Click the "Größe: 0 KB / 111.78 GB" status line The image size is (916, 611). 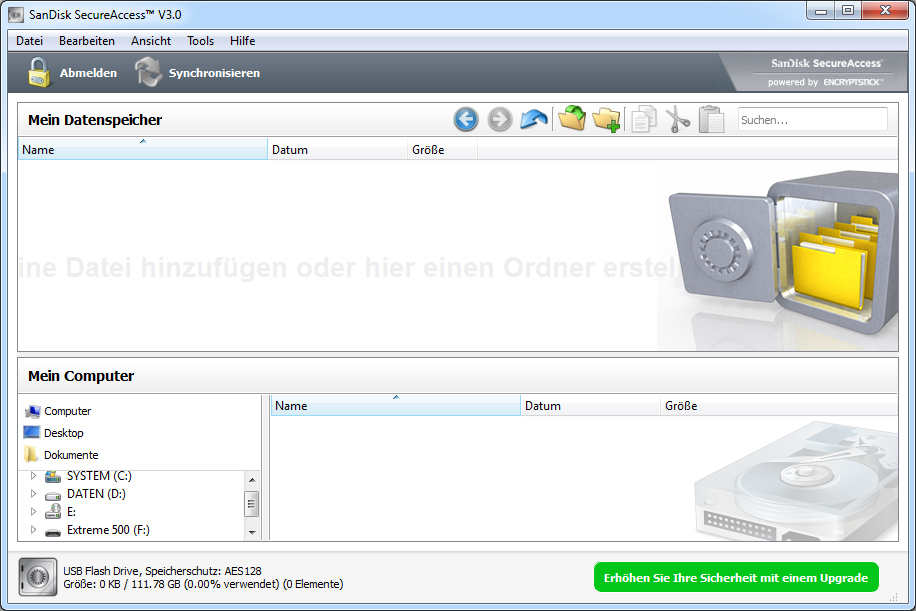203,584
